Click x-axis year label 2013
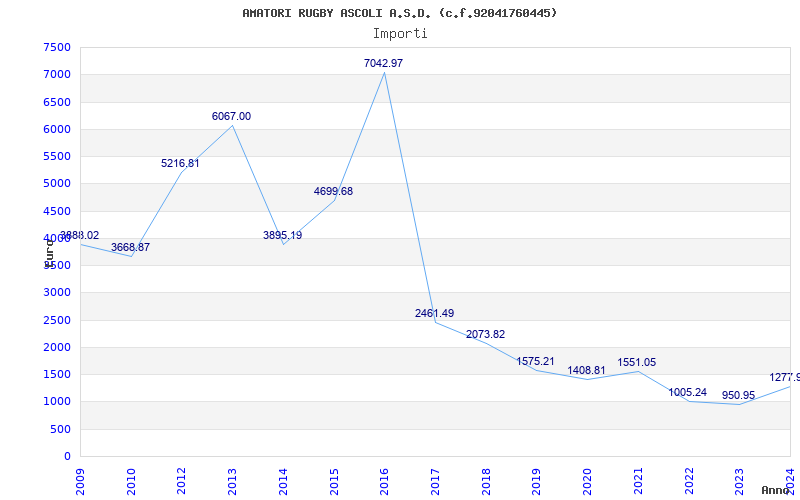Image resolution: width=800 pixels, height=500 pixels. [232, 482]
